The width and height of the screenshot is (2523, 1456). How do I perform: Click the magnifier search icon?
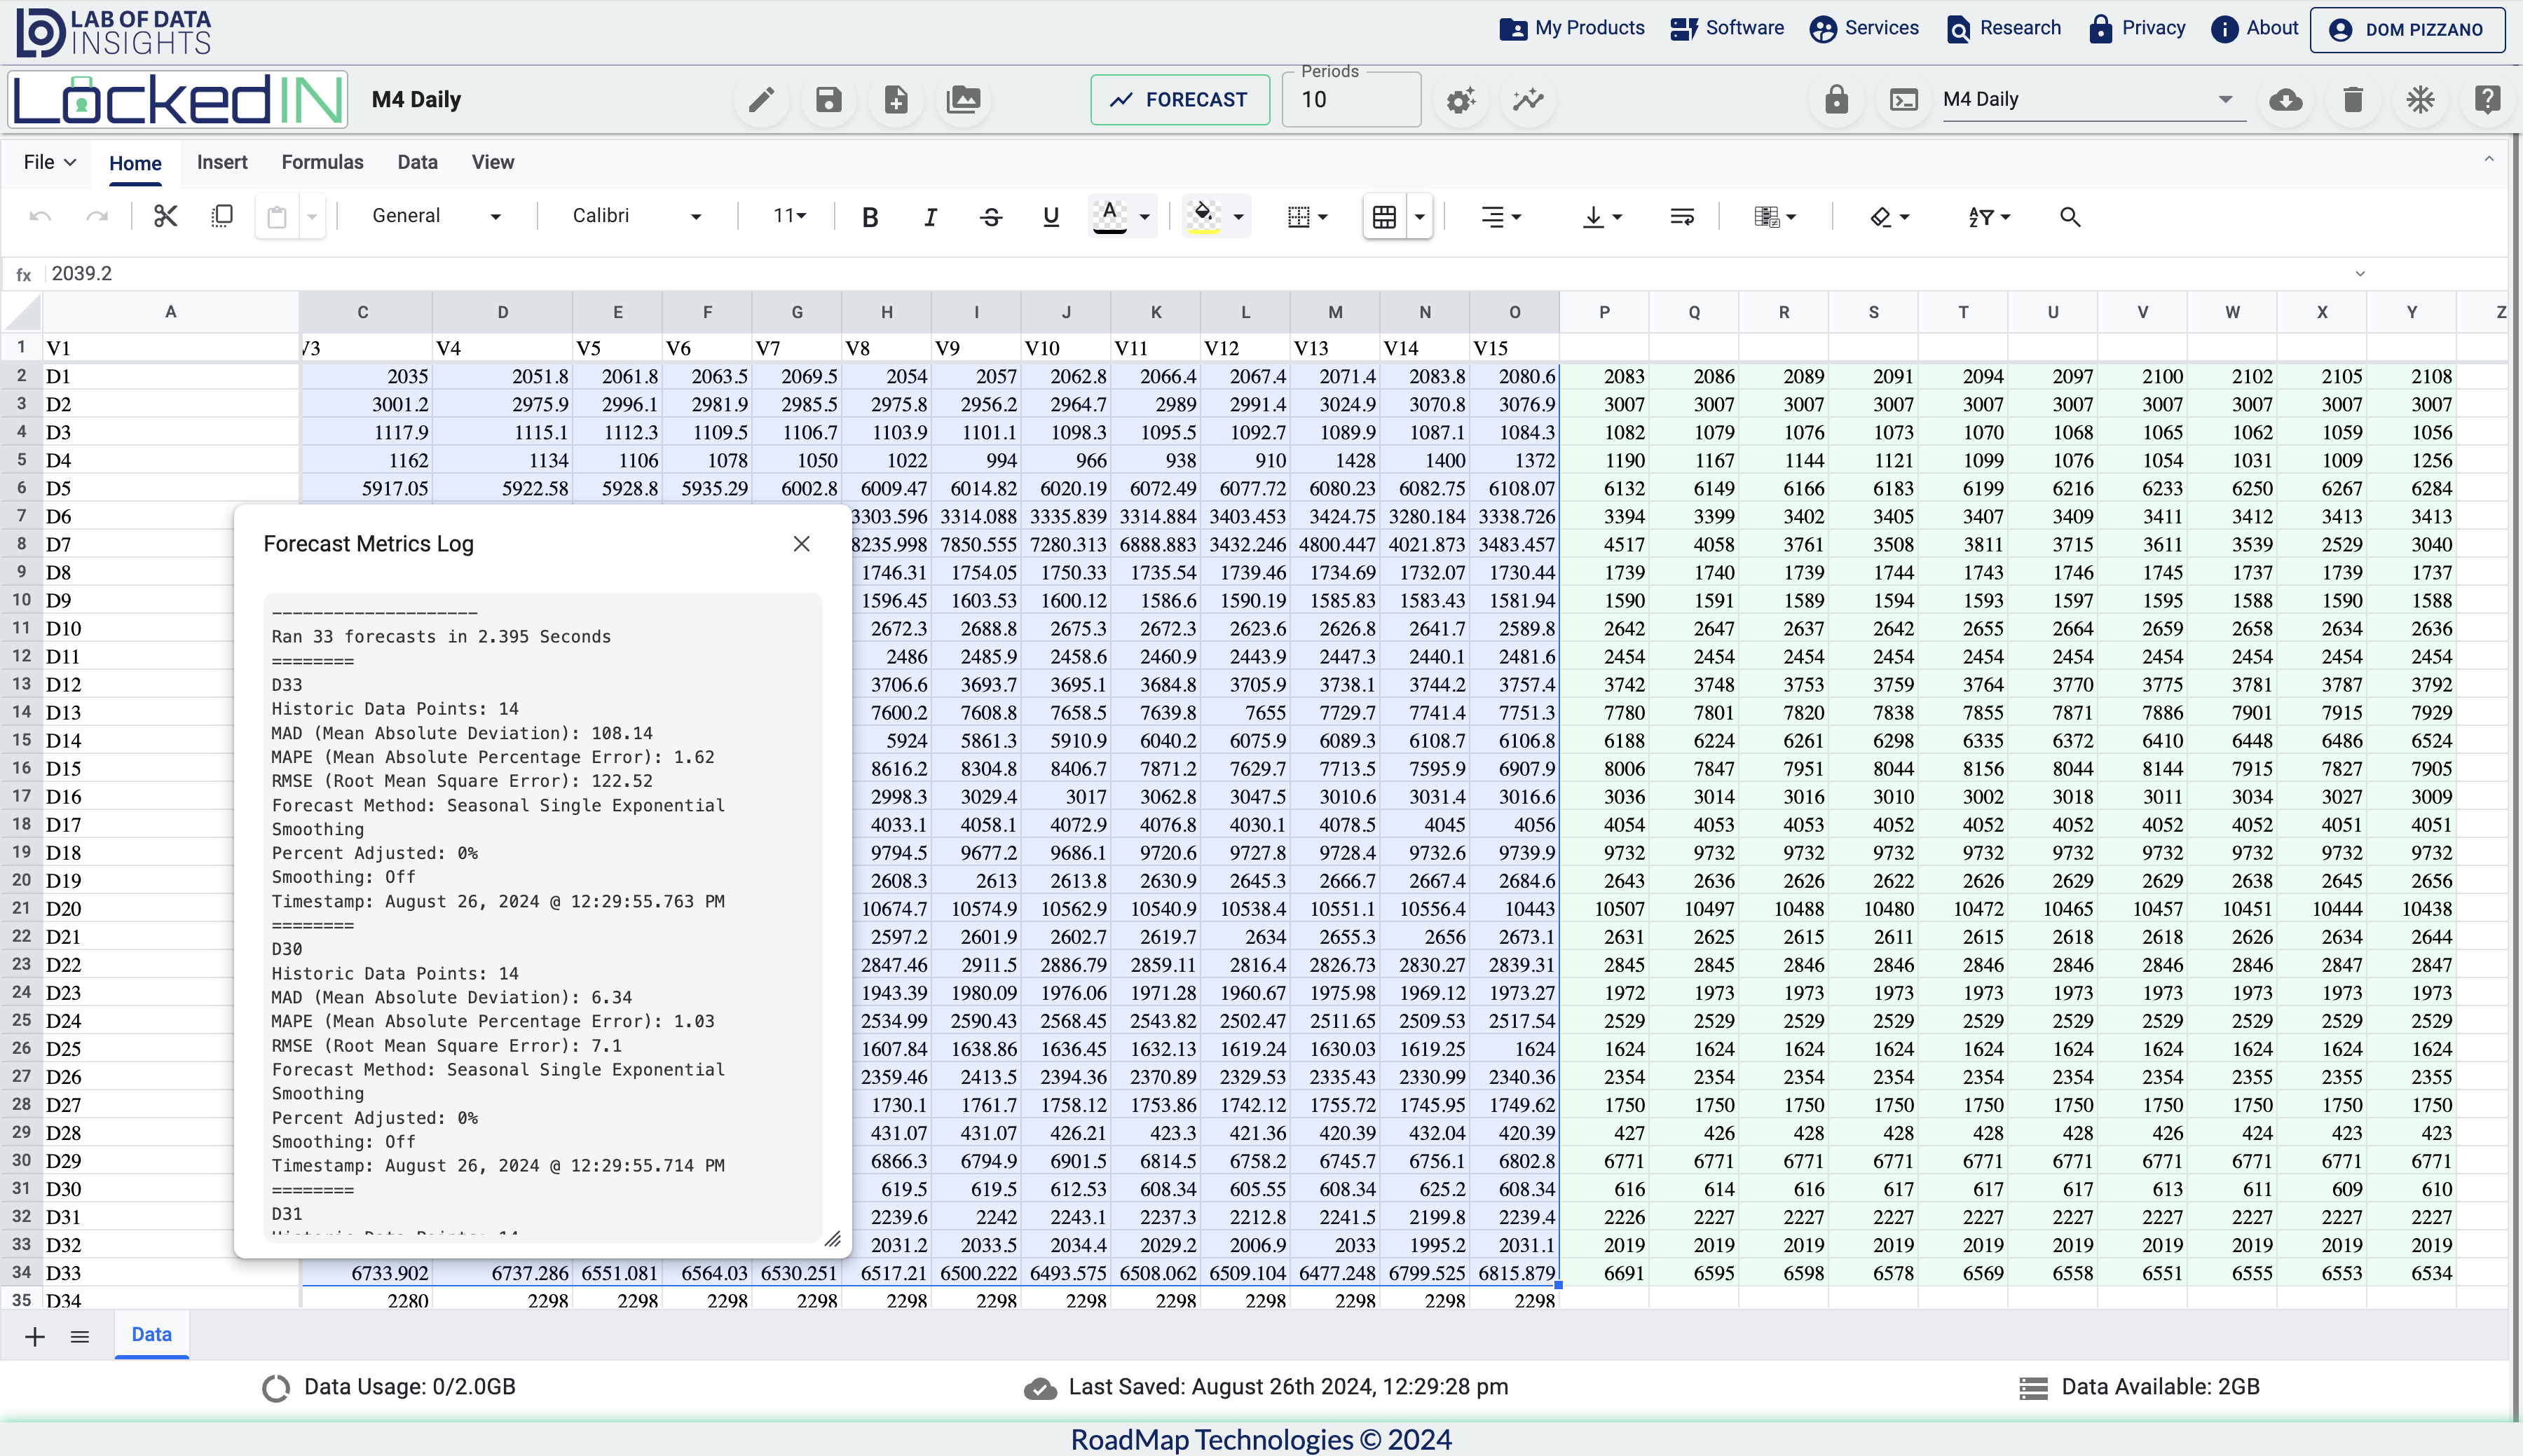(x=2070, y=217)
